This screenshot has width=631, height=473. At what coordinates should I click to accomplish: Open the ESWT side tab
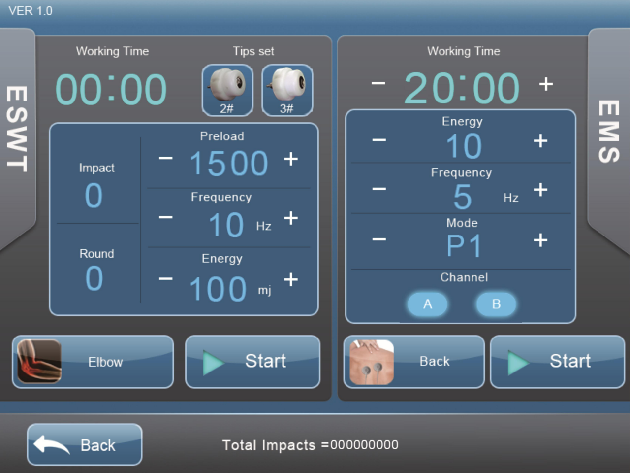click(16, 130)
